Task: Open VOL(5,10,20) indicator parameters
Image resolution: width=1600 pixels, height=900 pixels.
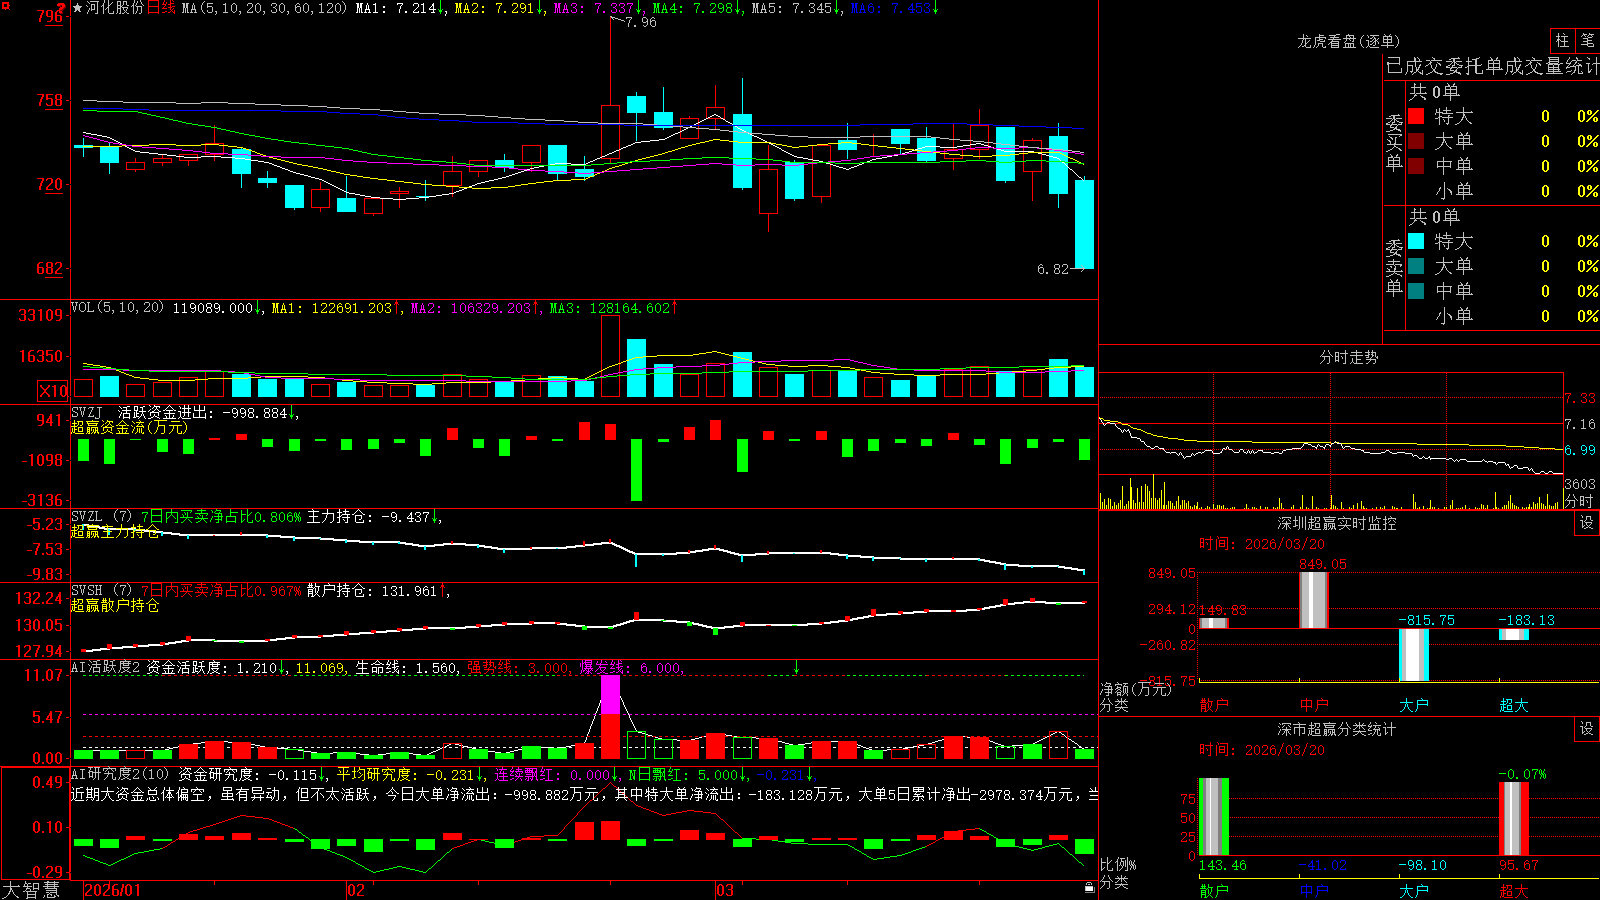Action: tap(117, 307)
